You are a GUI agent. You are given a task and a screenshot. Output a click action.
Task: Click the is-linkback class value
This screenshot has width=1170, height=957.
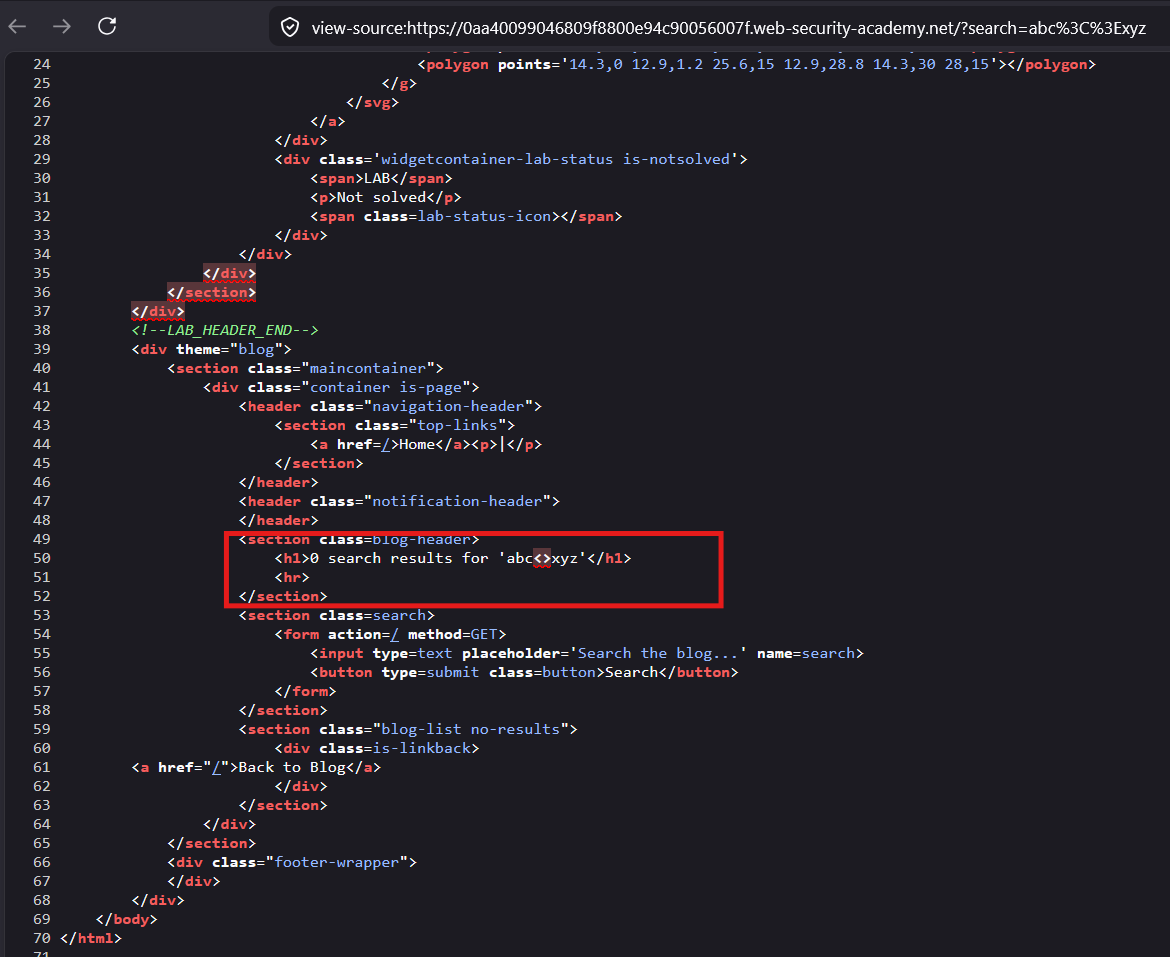point(422,749)
